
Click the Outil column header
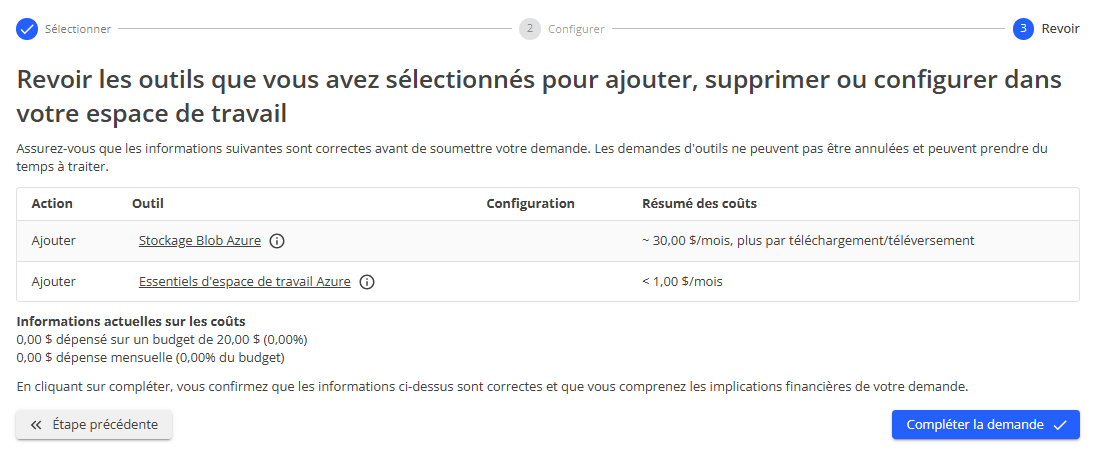tap(148, 204)
